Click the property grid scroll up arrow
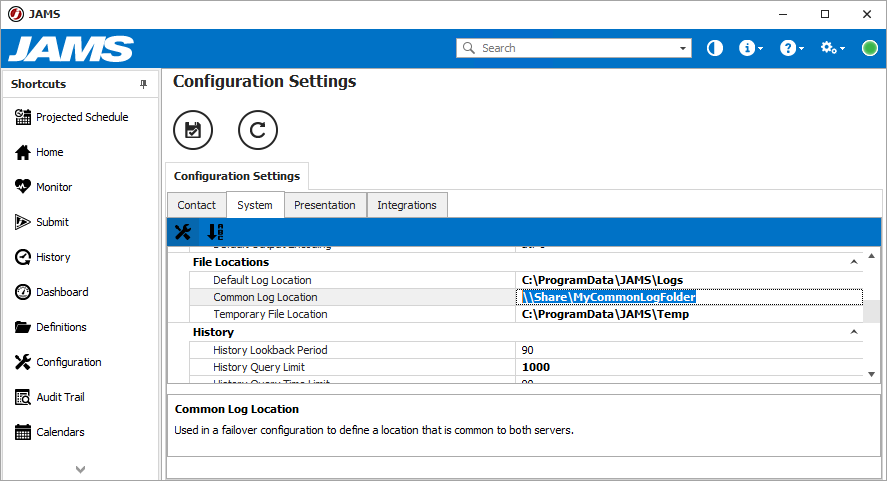Image resolution: width=887 pixels, height=481 pixels. tap(872, 256)
